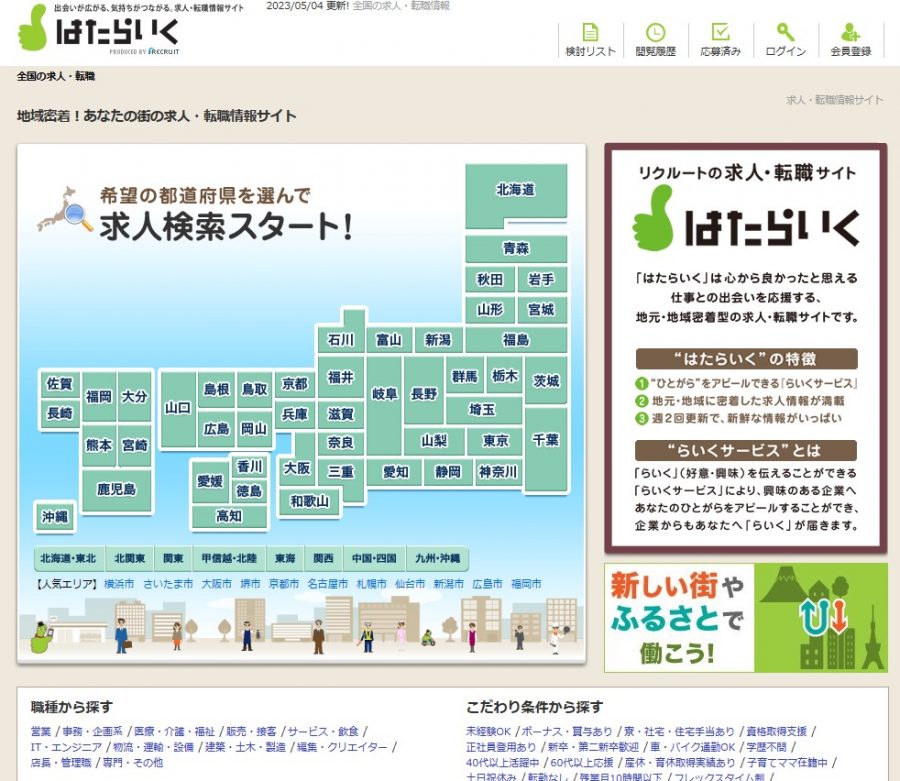Open 福岡市 popular area link
900x781 pixels.
(x=526, y=584)
